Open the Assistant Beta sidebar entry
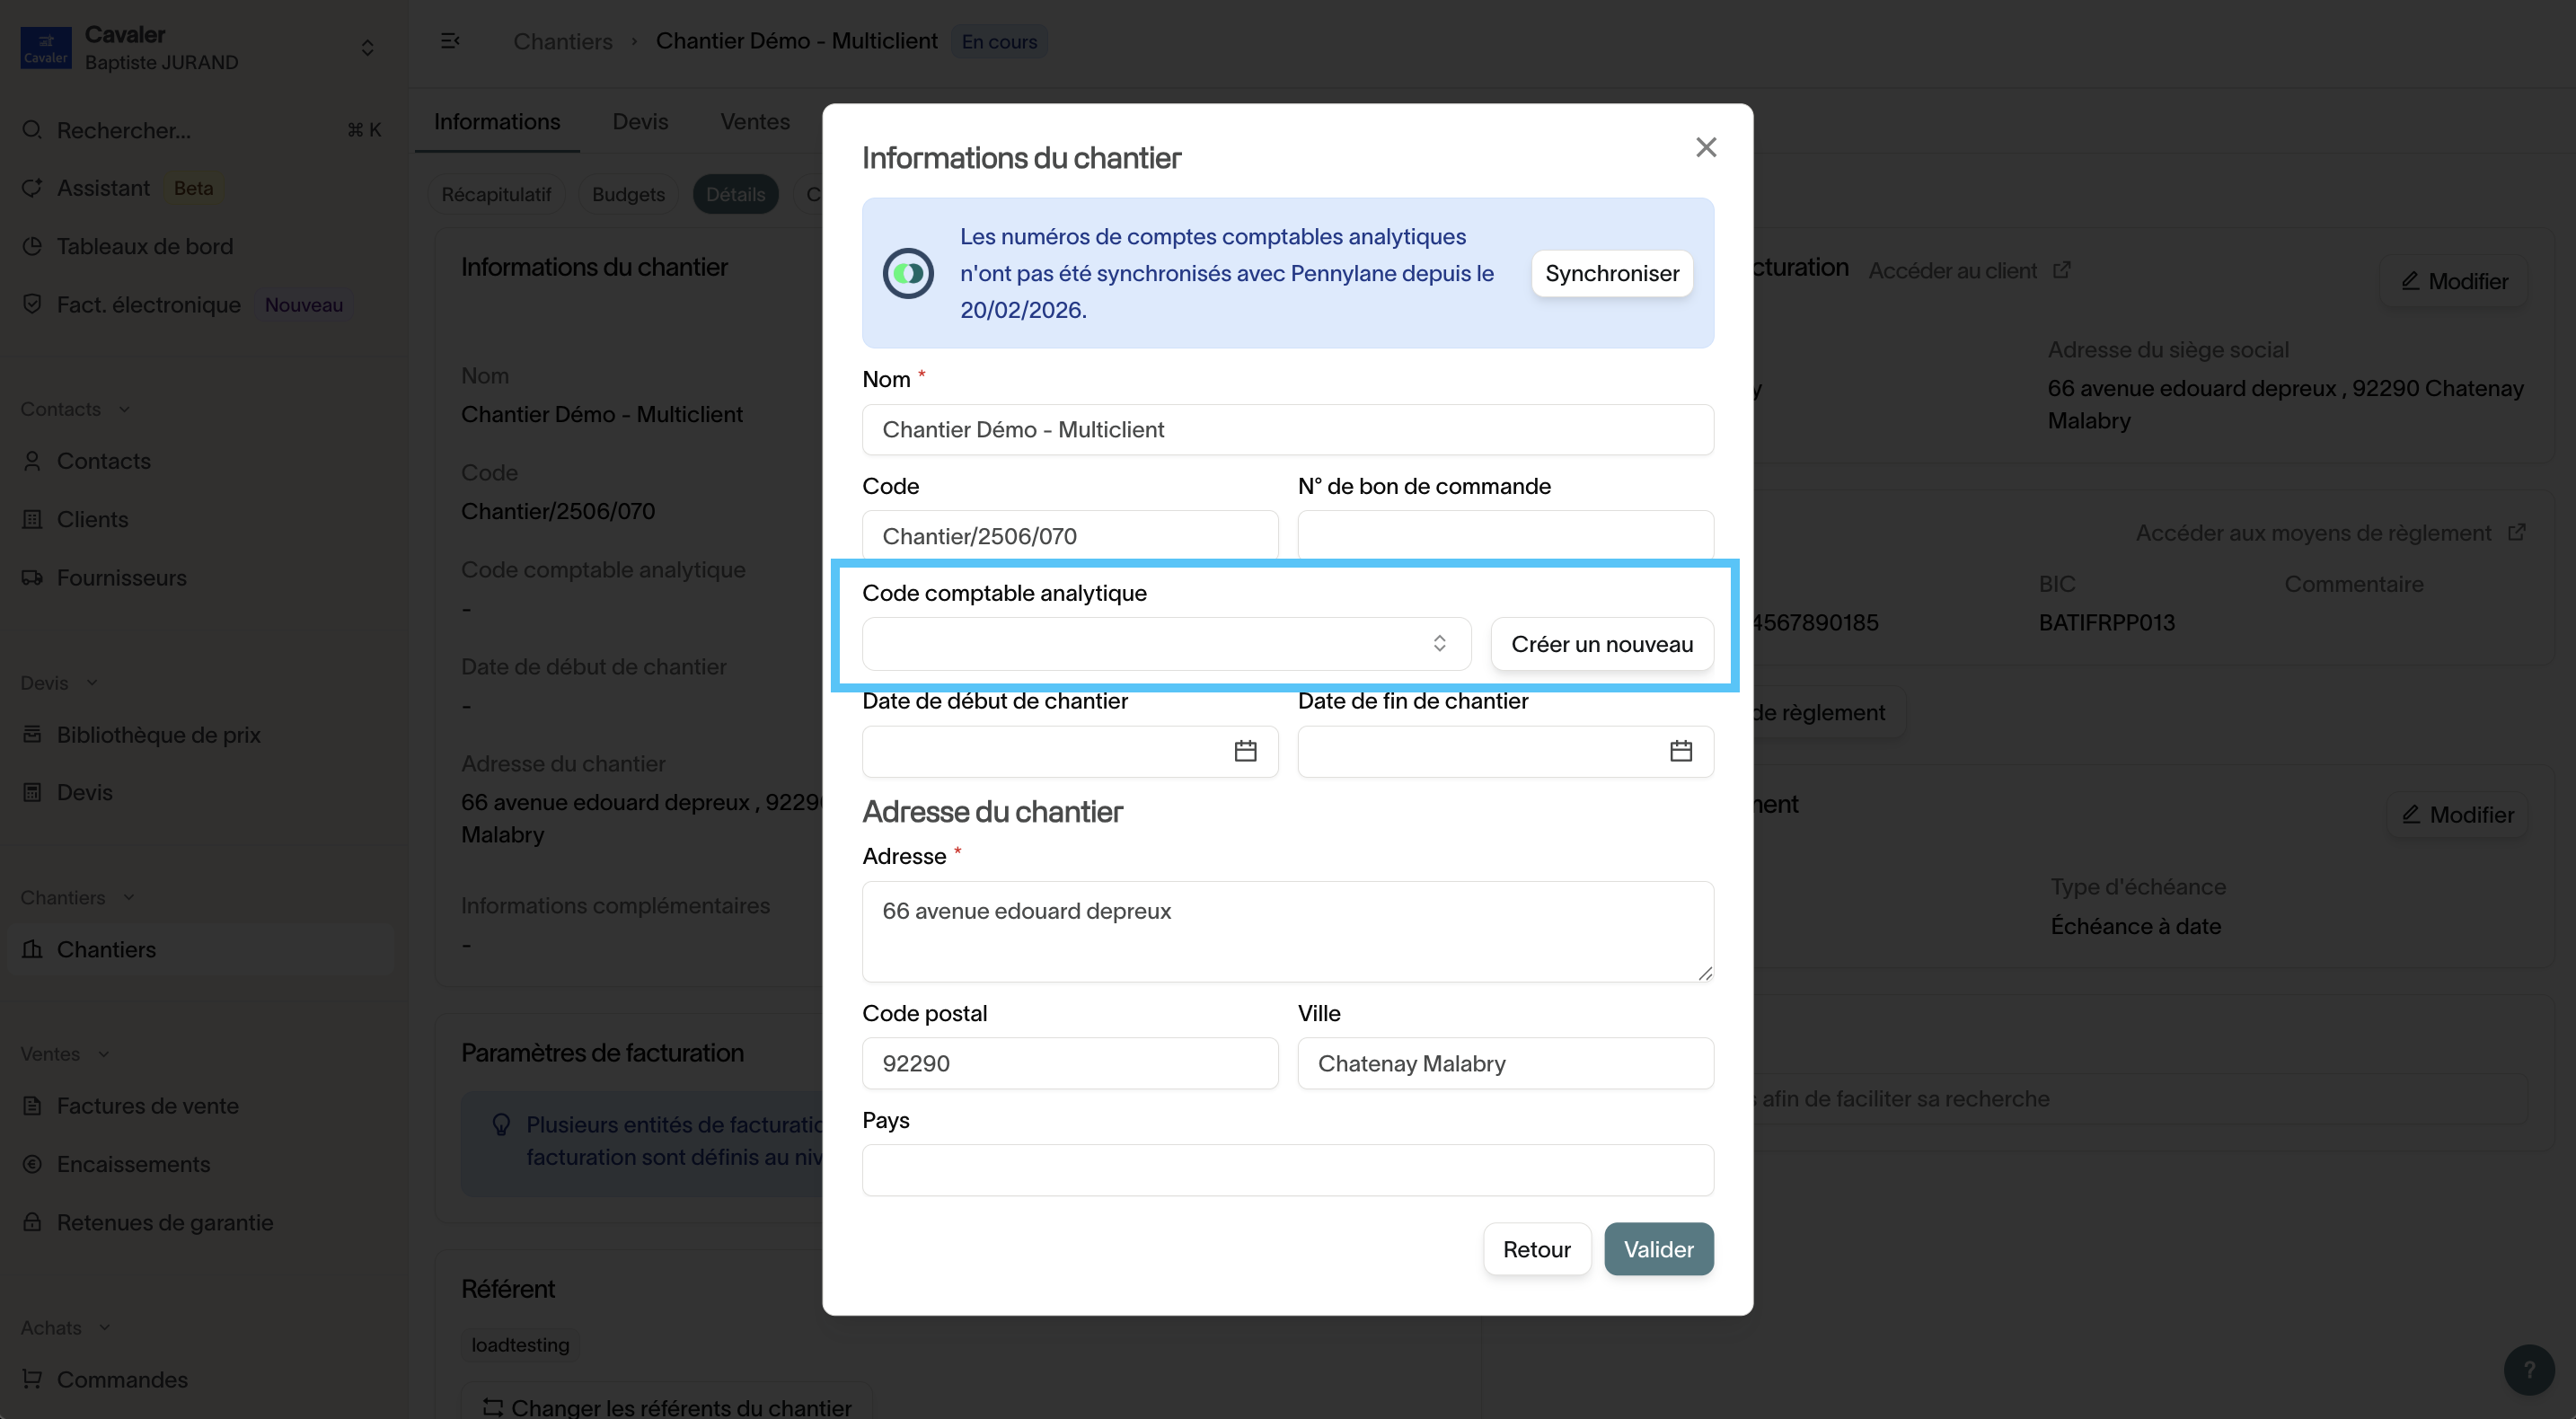The width and height of the screenshot is (2576, 1419). click(x=103, y=188)
